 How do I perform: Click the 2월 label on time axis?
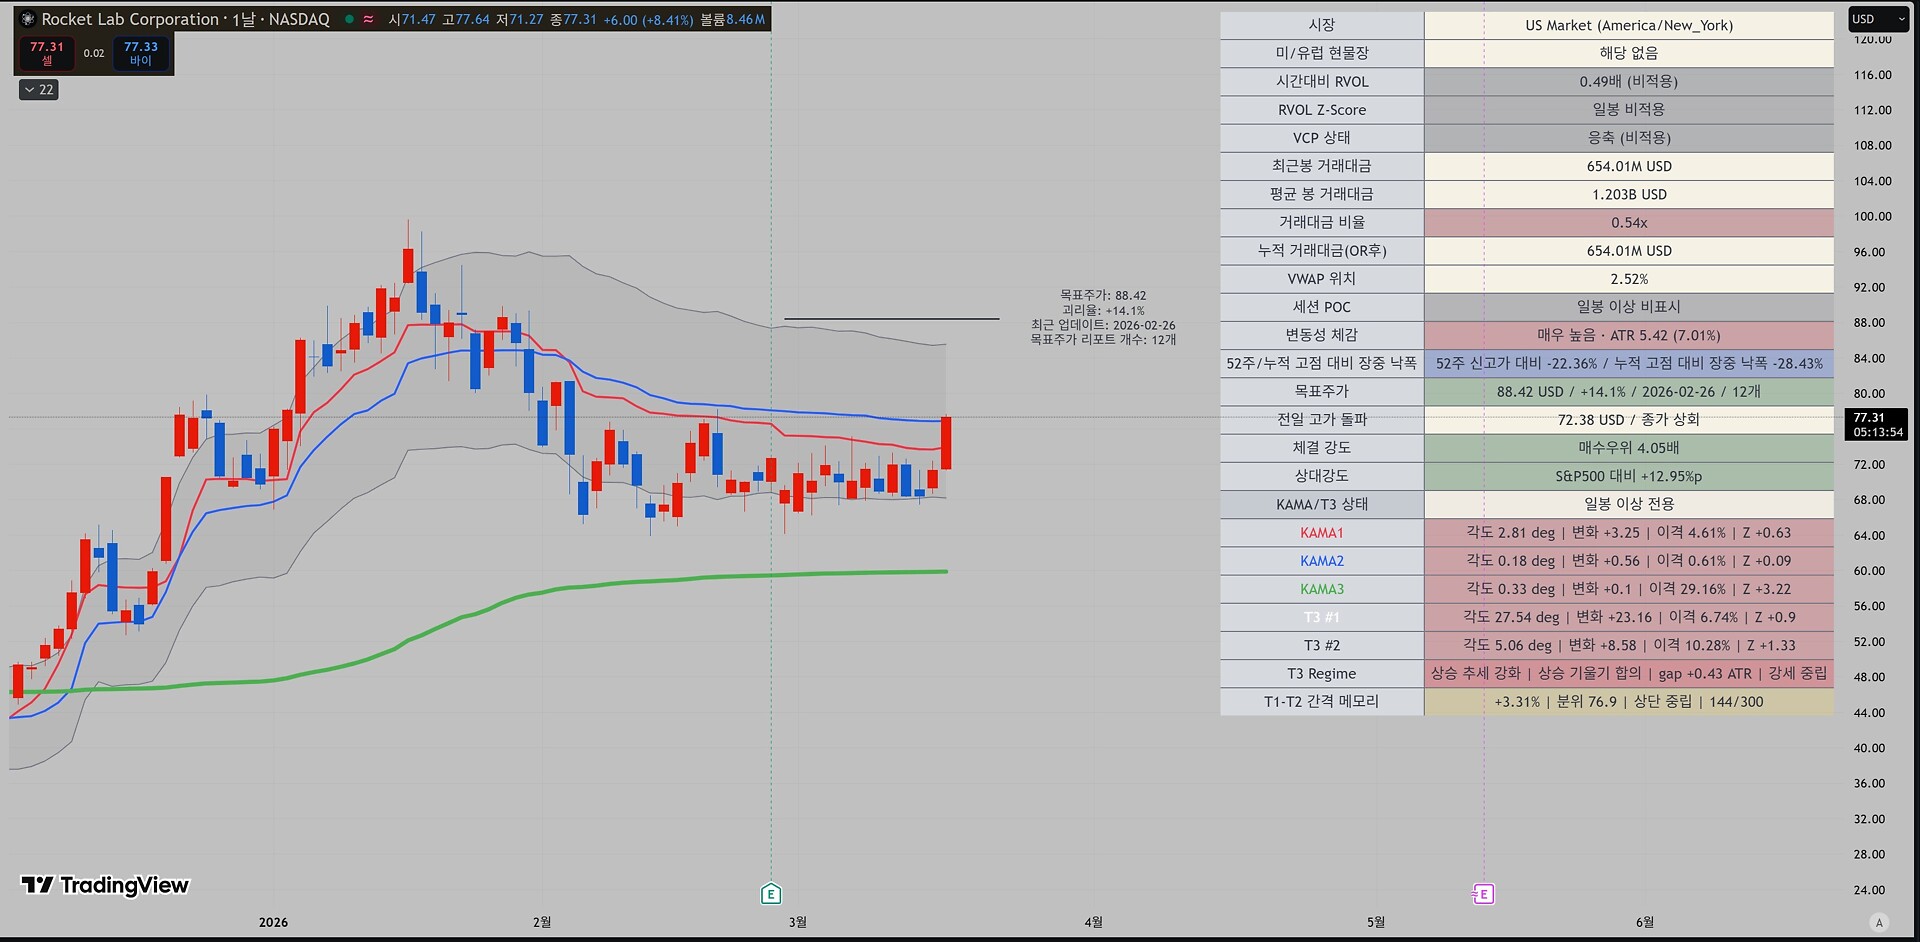coord(542,922)
